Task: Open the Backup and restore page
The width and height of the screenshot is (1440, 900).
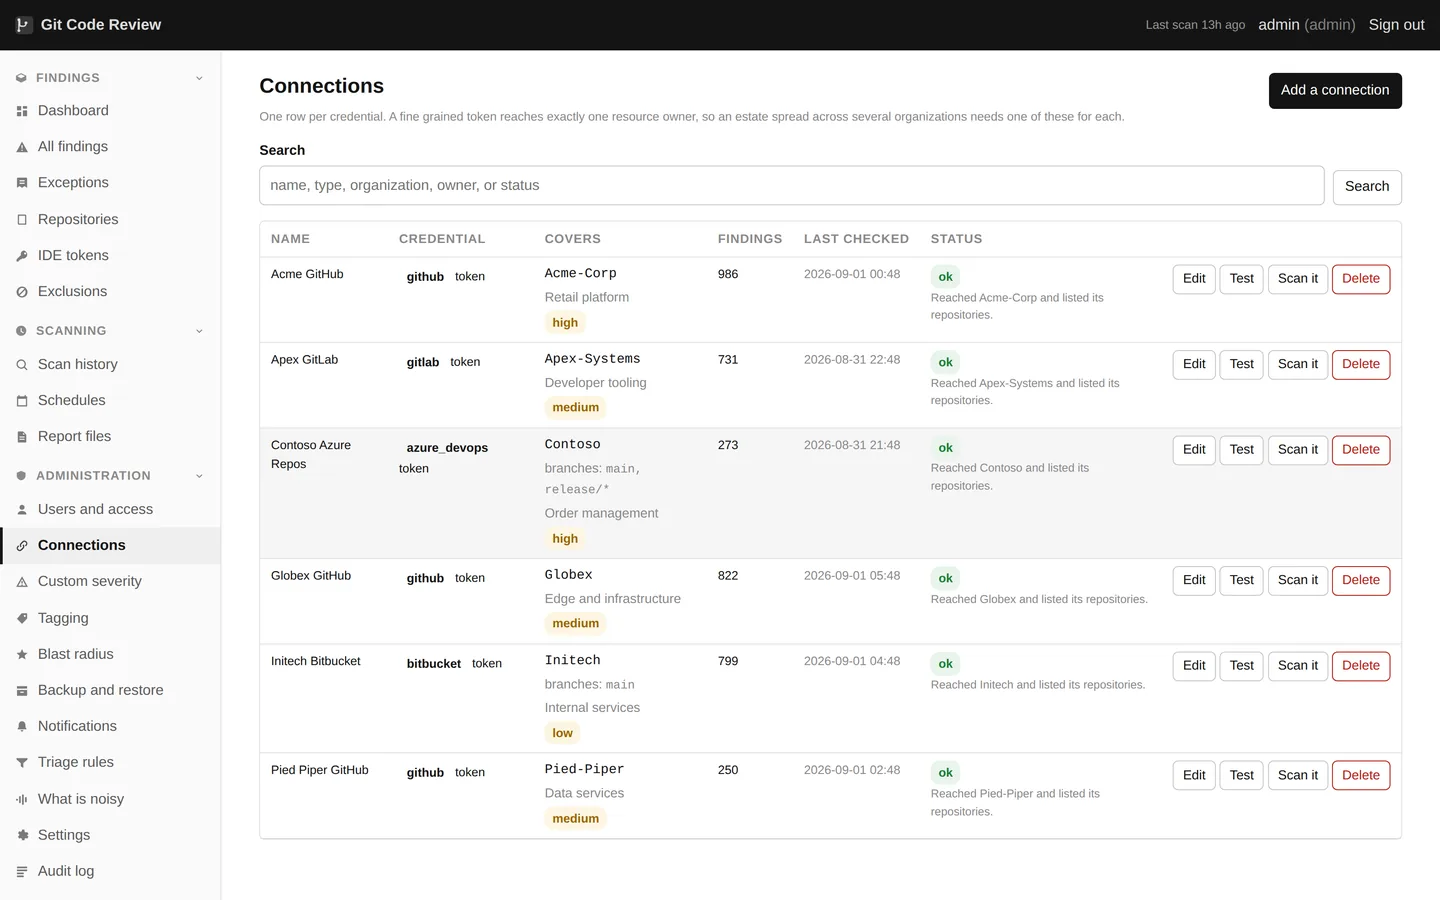Action: (x=110, y=691)
